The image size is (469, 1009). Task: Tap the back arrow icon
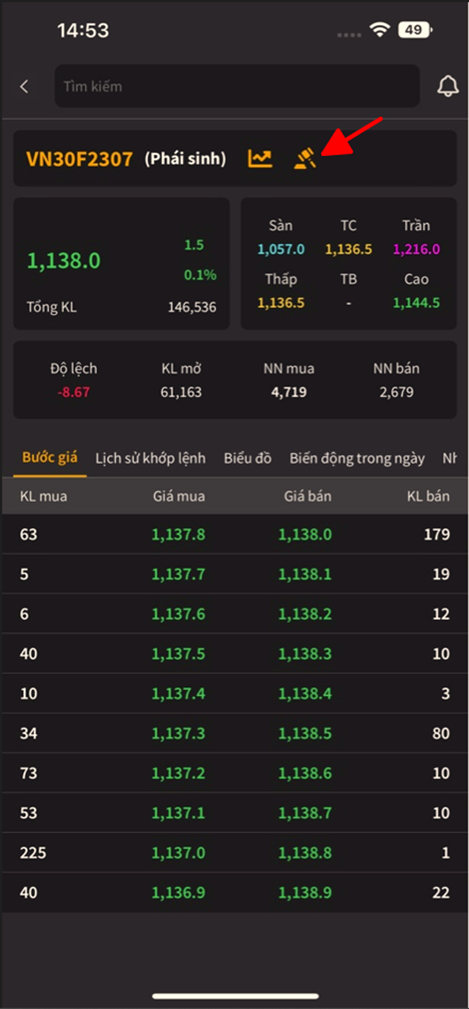(24, 86)
